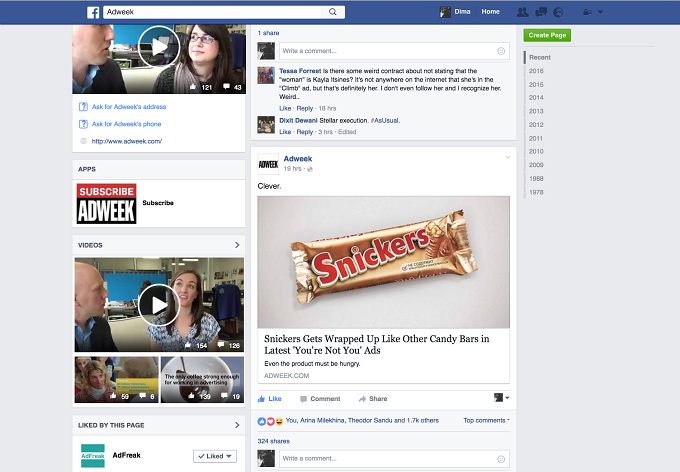
Task: Expand the account menu arrow in top bar
Action: tap(600, 12)
